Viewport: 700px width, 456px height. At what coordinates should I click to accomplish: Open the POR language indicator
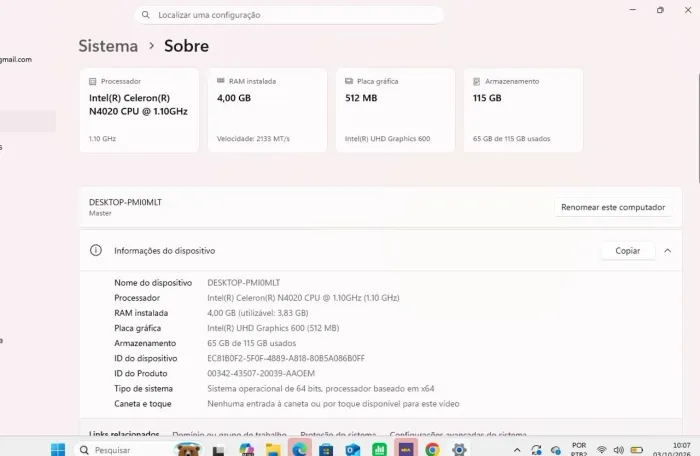579,450
